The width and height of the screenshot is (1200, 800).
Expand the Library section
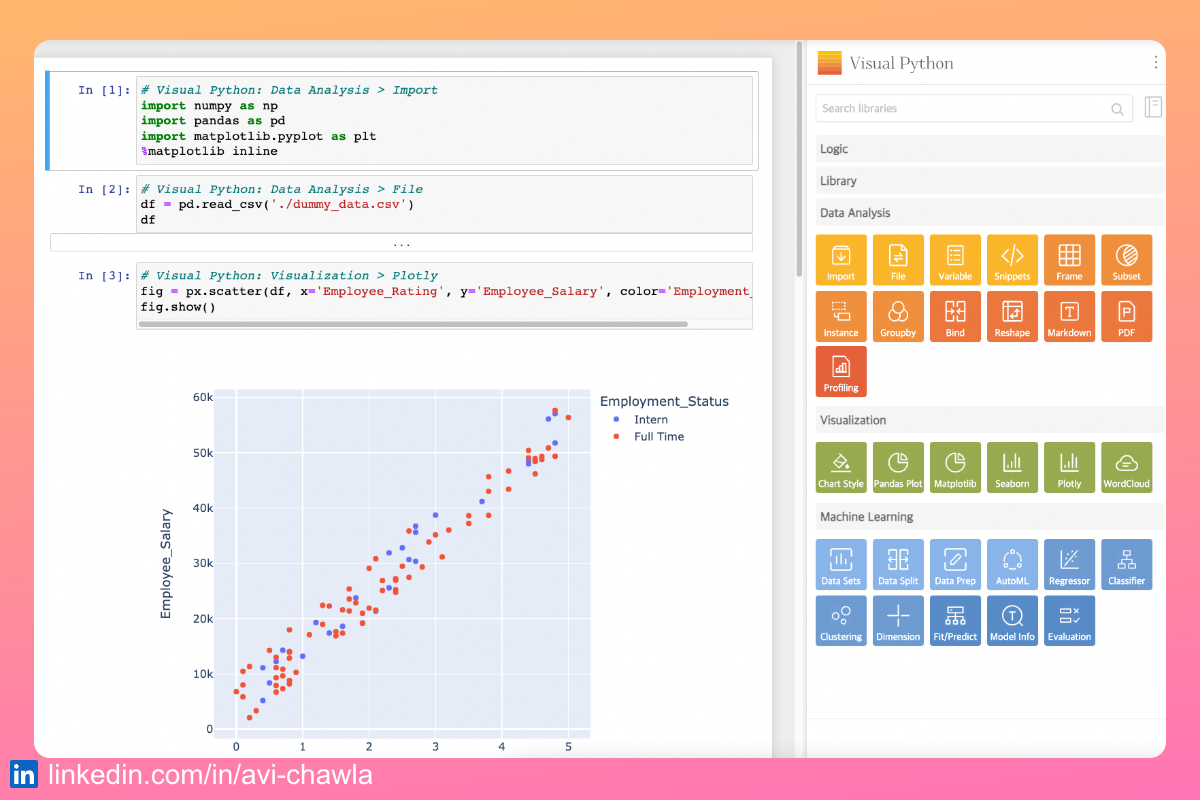click(988, 180)
